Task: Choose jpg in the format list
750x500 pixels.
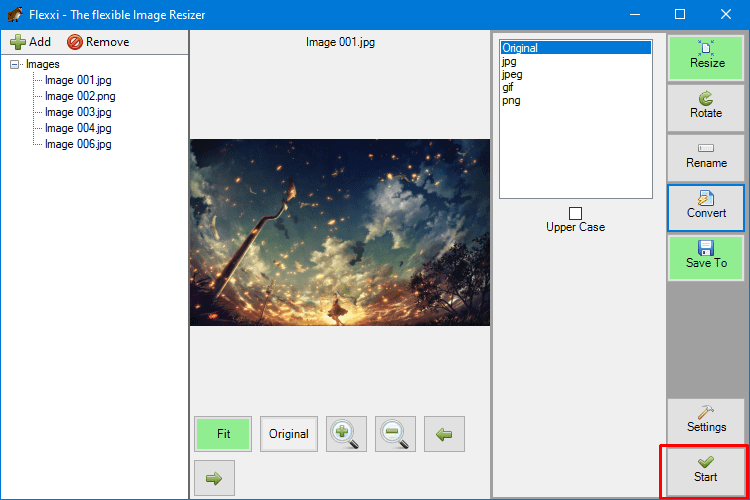Action: [575, 61]
